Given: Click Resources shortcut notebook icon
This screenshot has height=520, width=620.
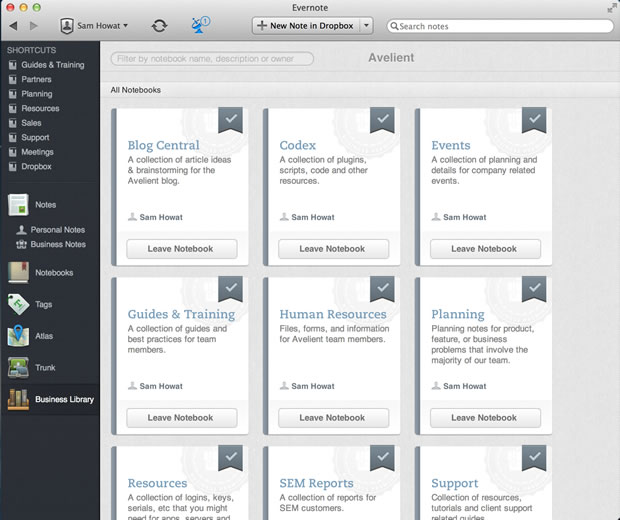Looking at the screenshot, I should coord(13,108).
